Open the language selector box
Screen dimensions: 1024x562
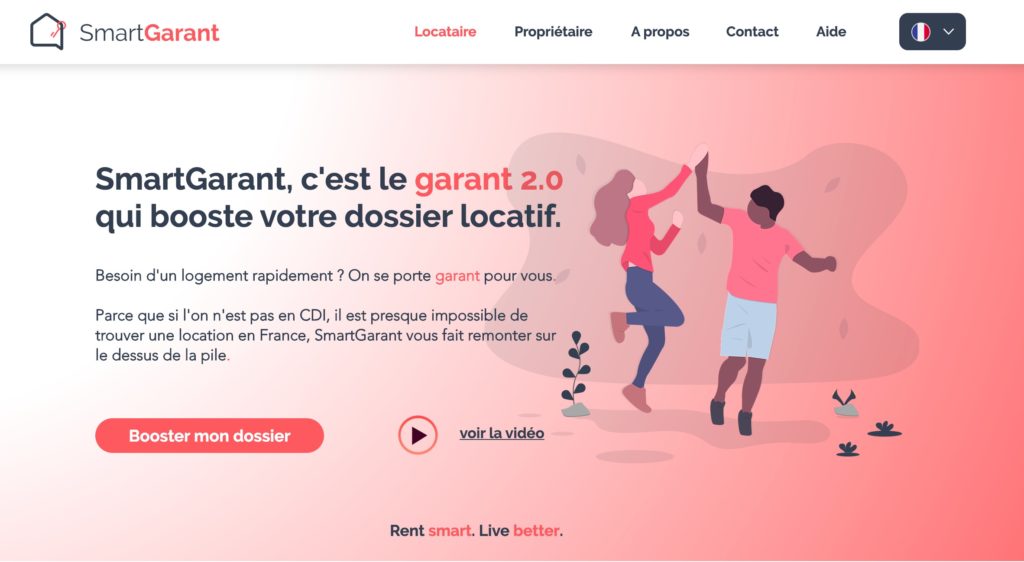tap(932, 31)
